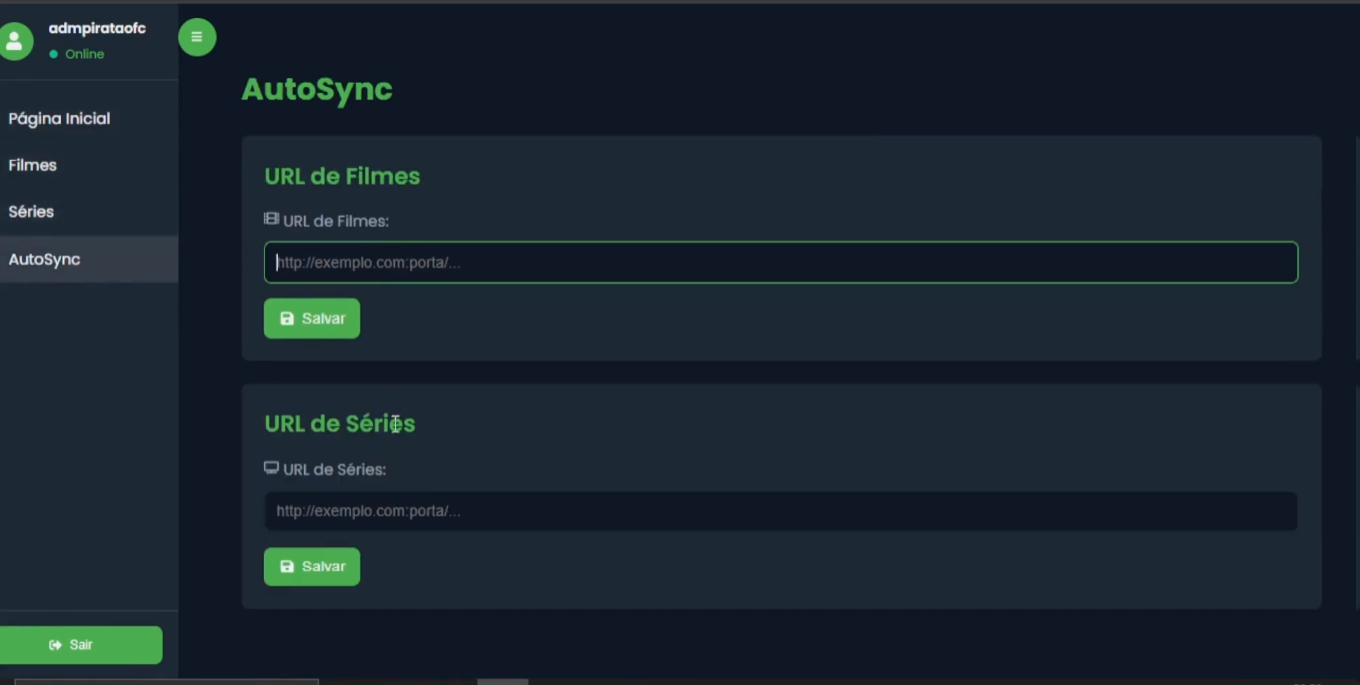Log out with the Sair button
Screen dimensions: 1360x685
point(81,645)
